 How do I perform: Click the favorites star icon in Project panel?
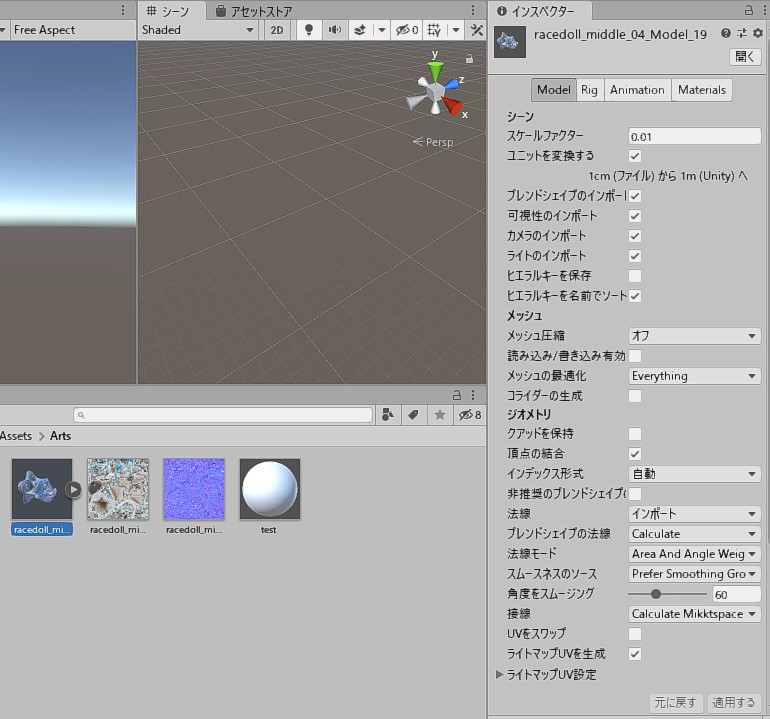point(439,415)
